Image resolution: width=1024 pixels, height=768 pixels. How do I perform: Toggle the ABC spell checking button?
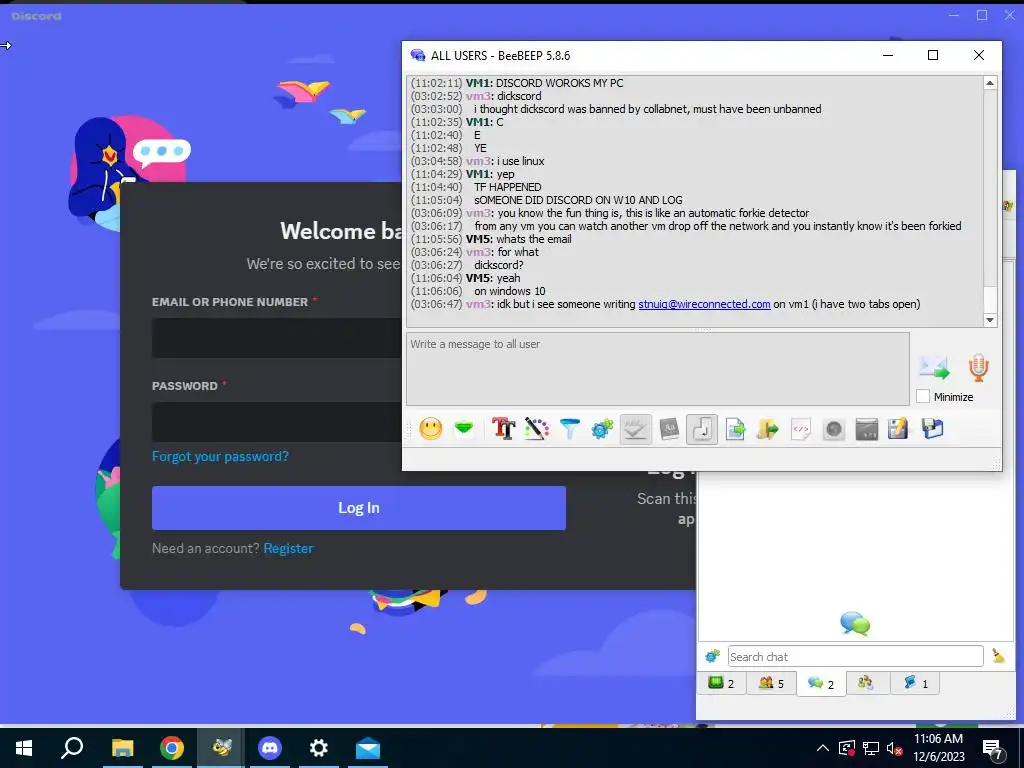point(635,429)
